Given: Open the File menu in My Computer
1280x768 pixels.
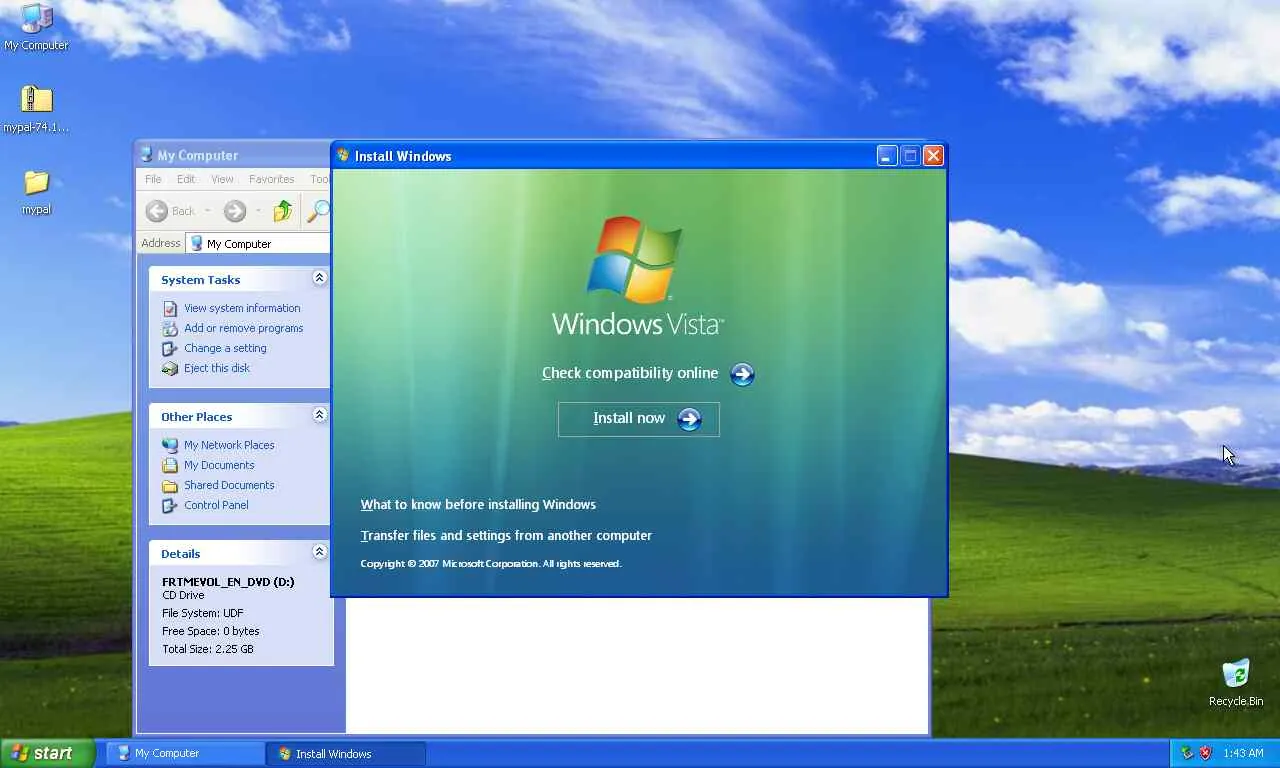Looking at the screenshot, I should (x=153, y=180).
